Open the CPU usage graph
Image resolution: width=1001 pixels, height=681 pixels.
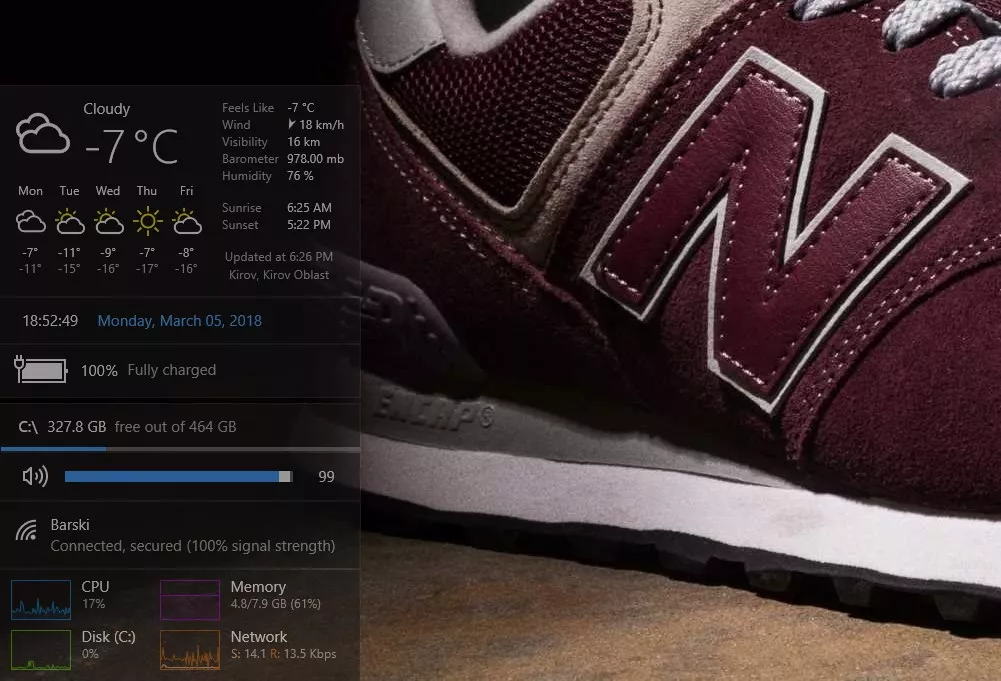[x=40, y=599]
